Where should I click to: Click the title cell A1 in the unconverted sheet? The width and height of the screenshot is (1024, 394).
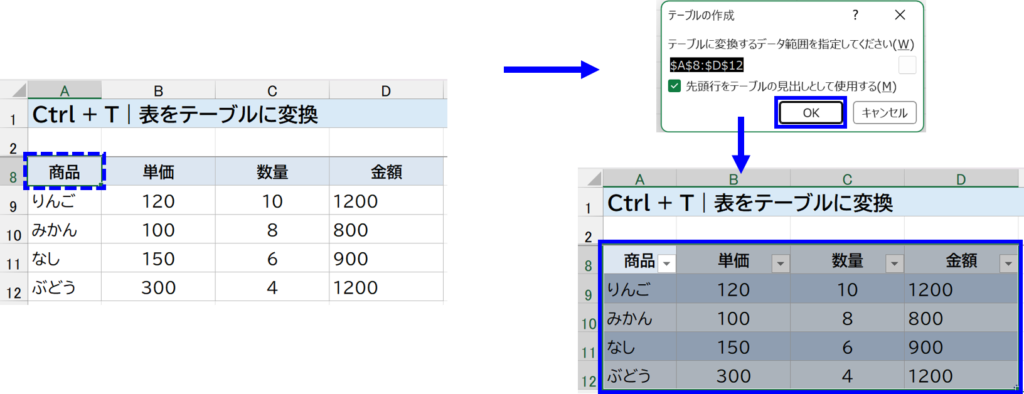tap(238, 115)
